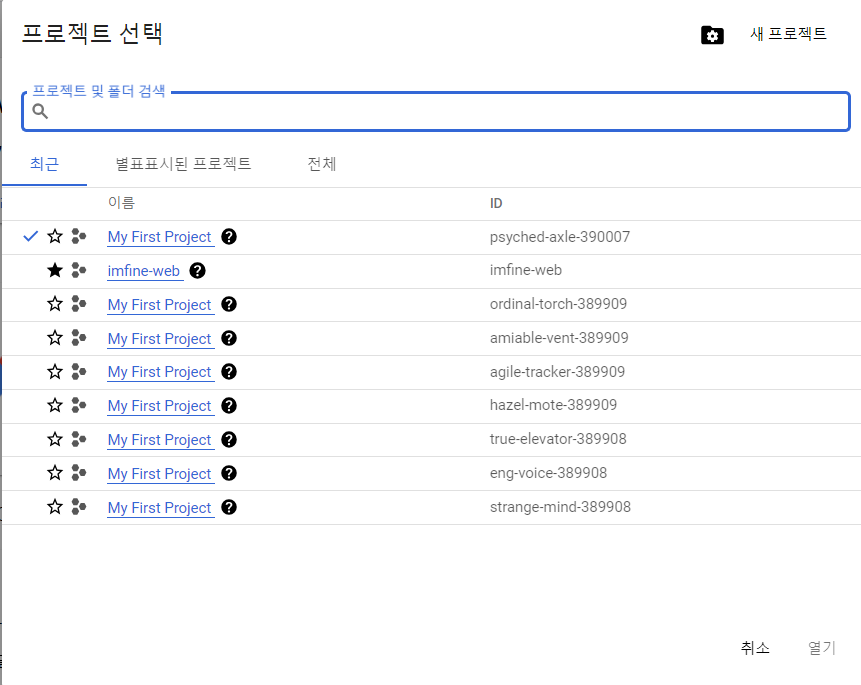This screenshot has width=861, height=685.
Task: Open My First Project link for agile-tracker-389909
Action: coord(160,372)
